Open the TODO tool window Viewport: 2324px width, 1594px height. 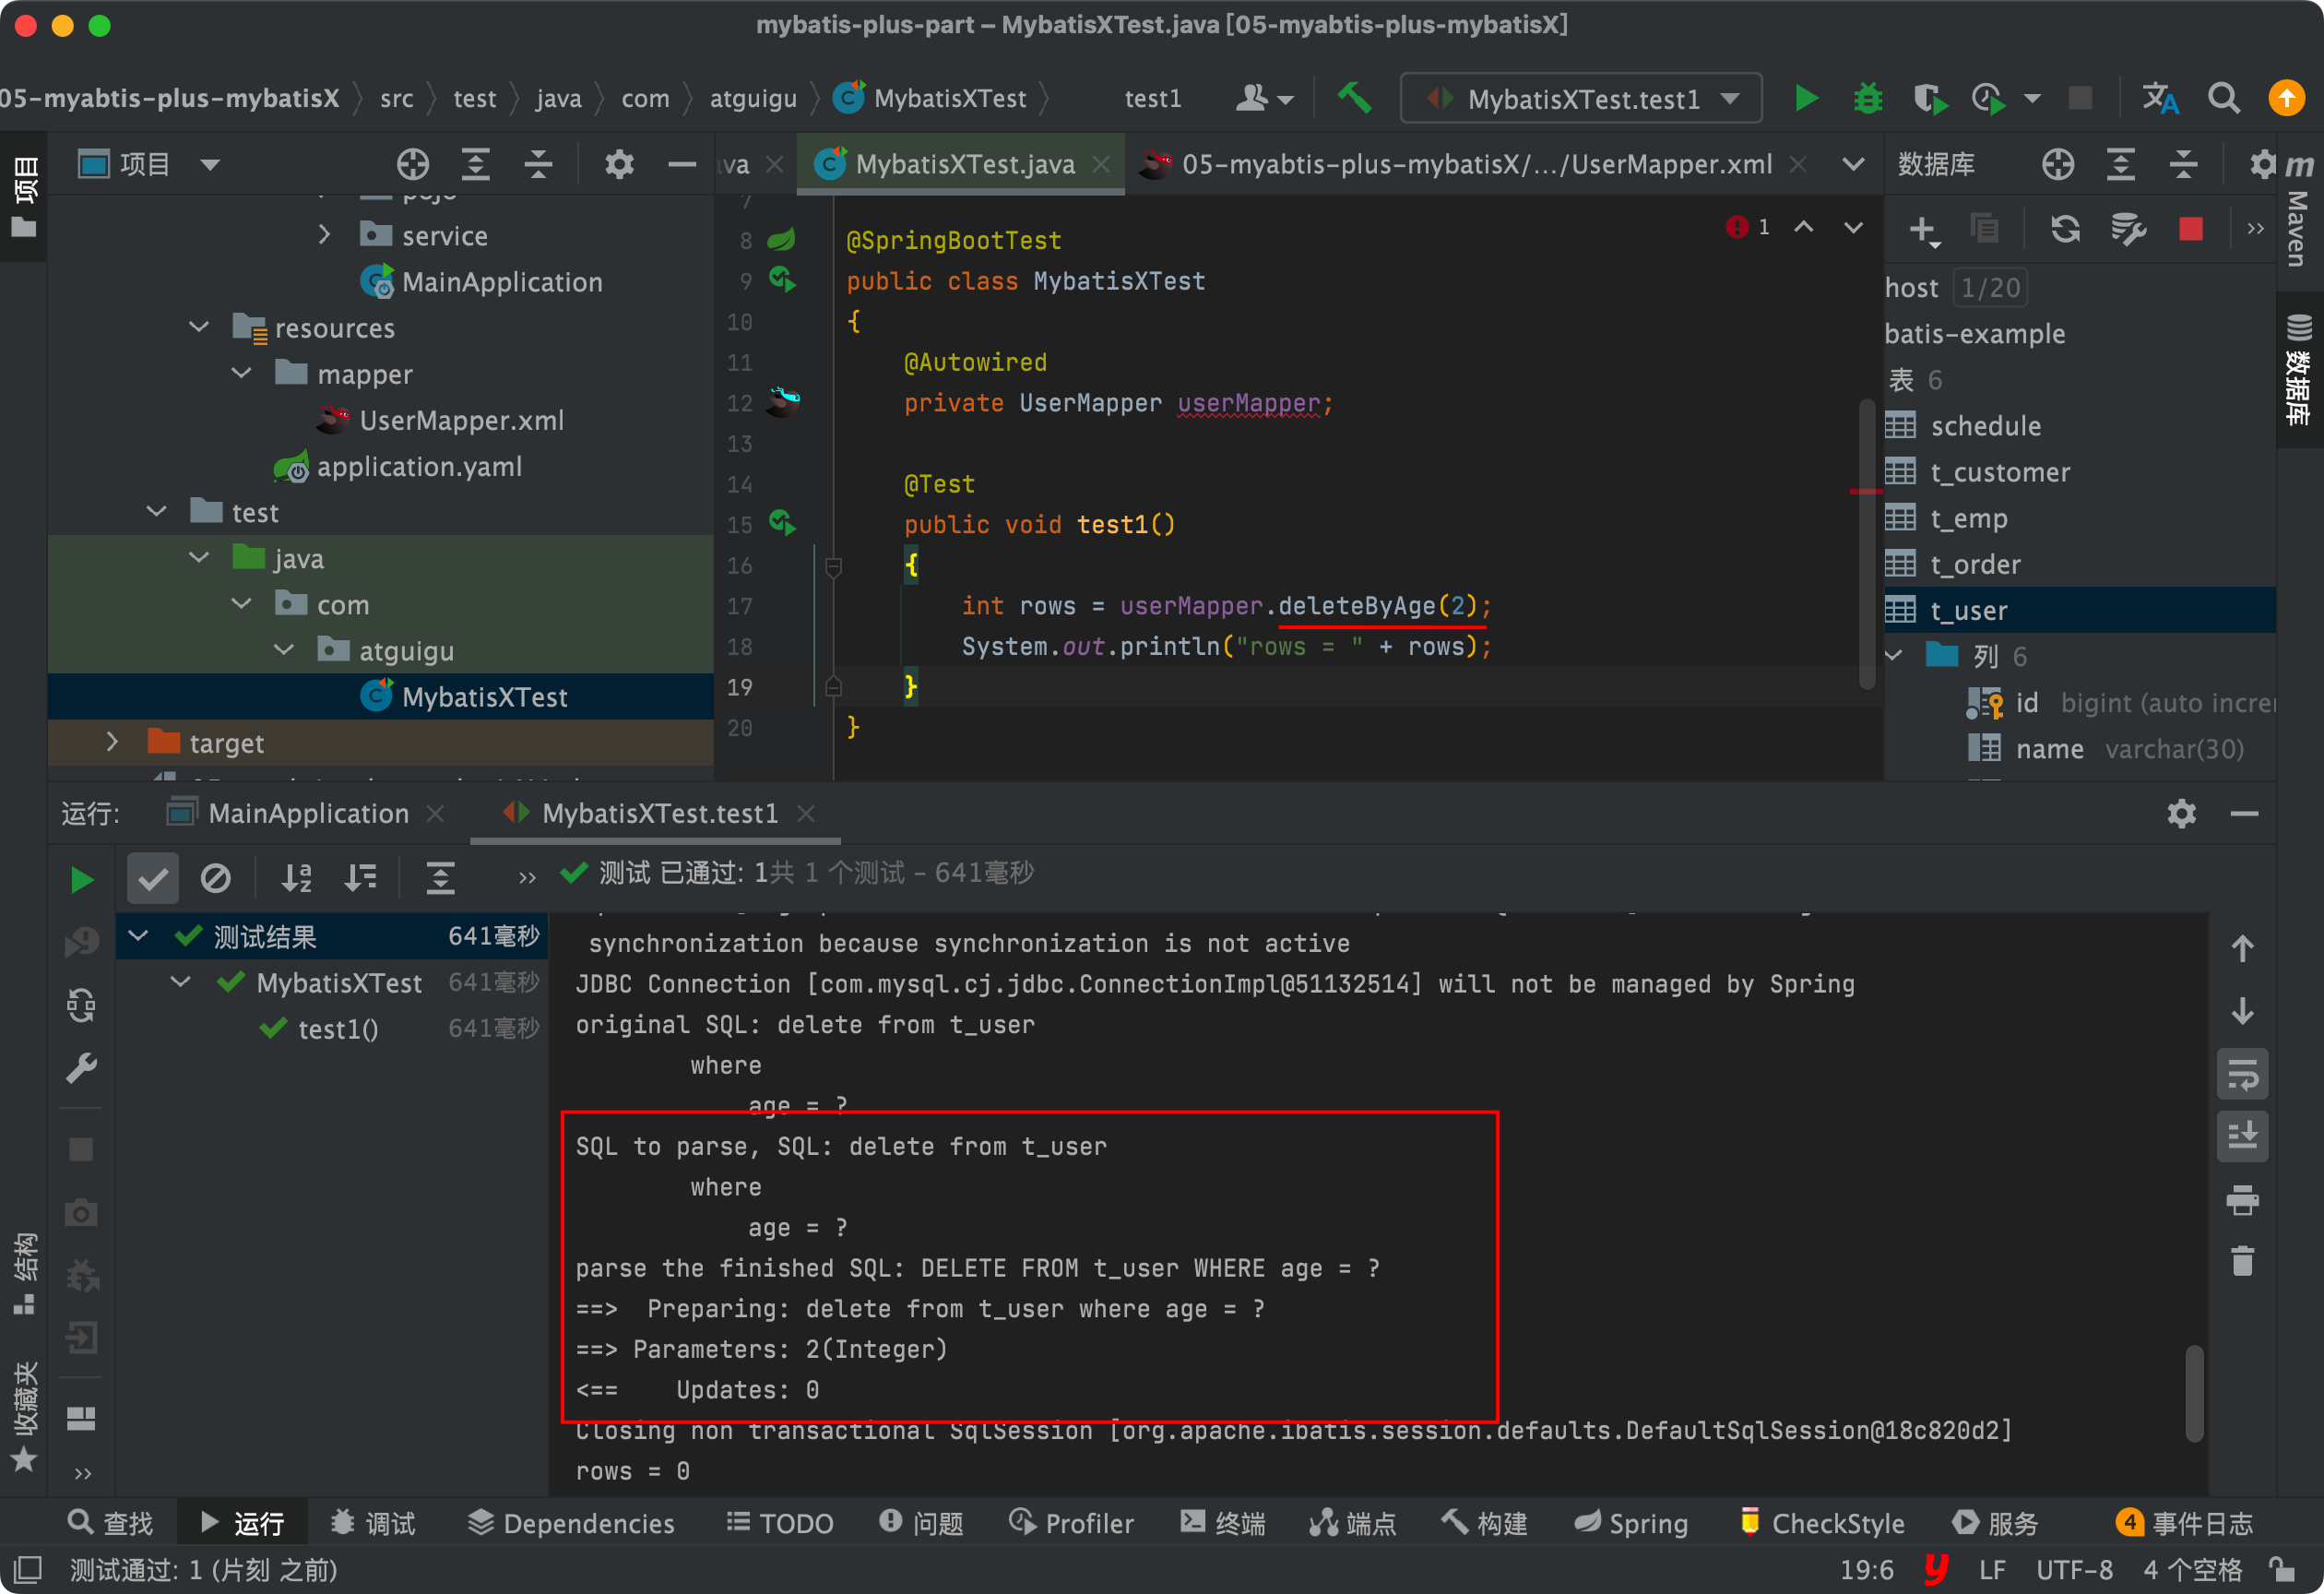pos(779,1523)
